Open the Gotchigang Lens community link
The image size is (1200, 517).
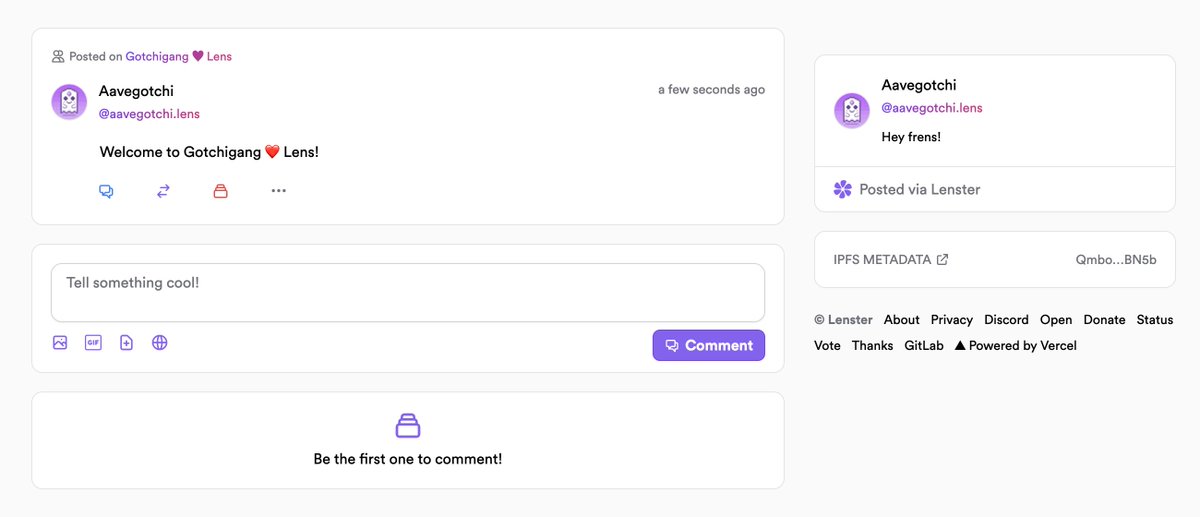point(179,57)
